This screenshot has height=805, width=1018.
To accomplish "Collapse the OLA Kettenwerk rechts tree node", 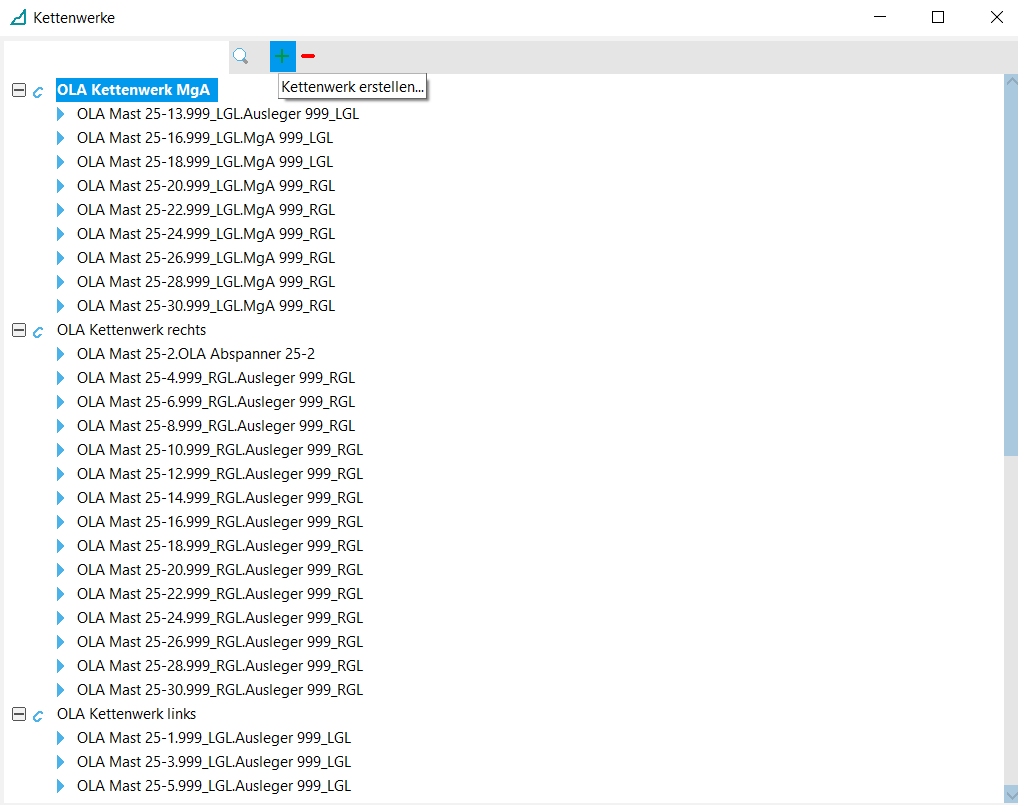I will coord(18,330).
